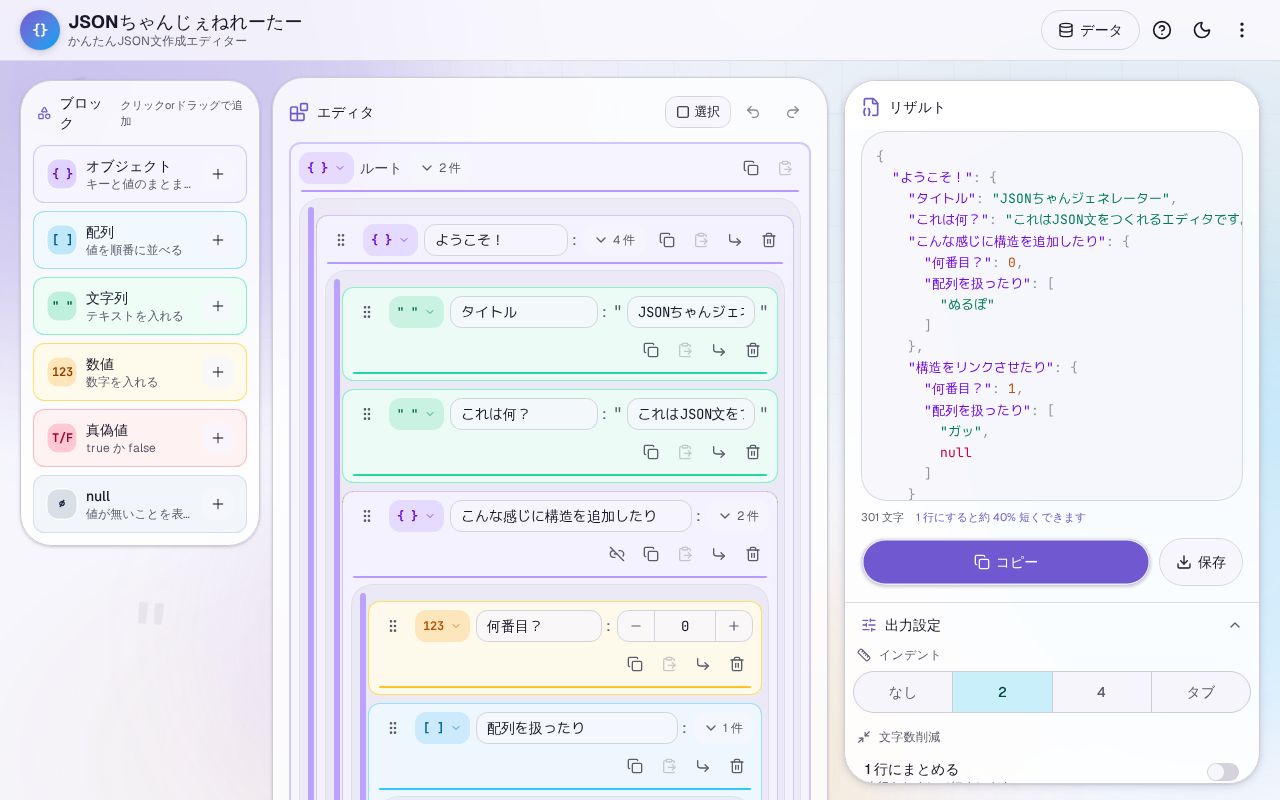Add a 文字列 block with plus
The height and width of the screenshot is (800, 1280).
click(218, 306)
